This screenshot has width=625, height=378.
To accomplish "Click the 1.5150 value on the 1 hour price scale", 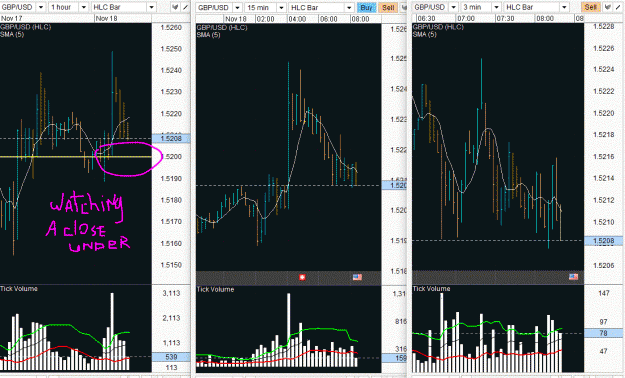I will (171, 265).
